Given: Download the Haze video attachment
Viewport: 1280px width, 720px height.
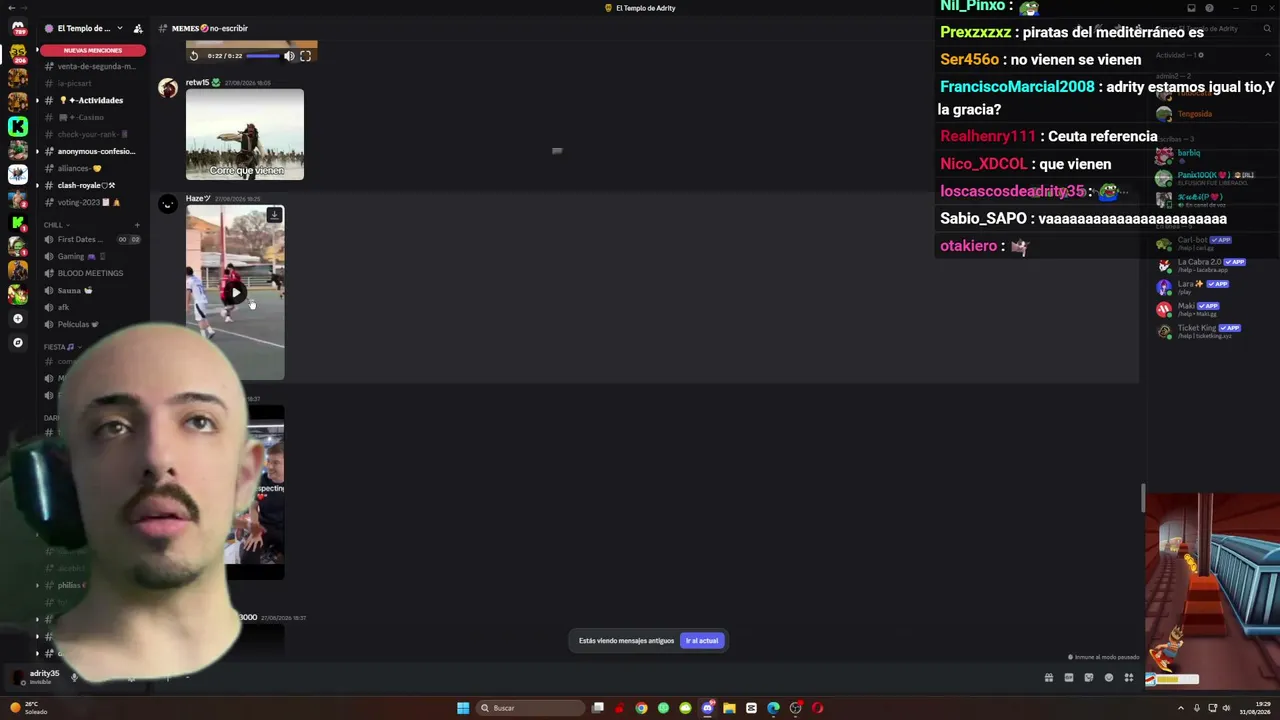Looking at the screenshot, I should [x=274, y=215].
